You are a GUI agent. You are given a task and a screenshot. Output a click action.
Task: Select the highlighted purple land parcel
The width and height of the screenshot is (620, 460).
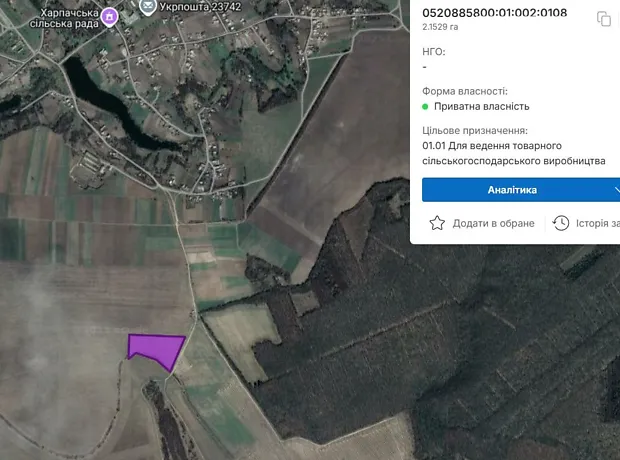pos(155,349)
